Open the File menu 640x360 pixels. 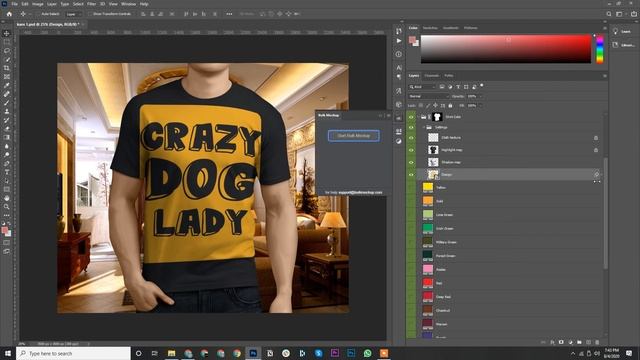14,4
